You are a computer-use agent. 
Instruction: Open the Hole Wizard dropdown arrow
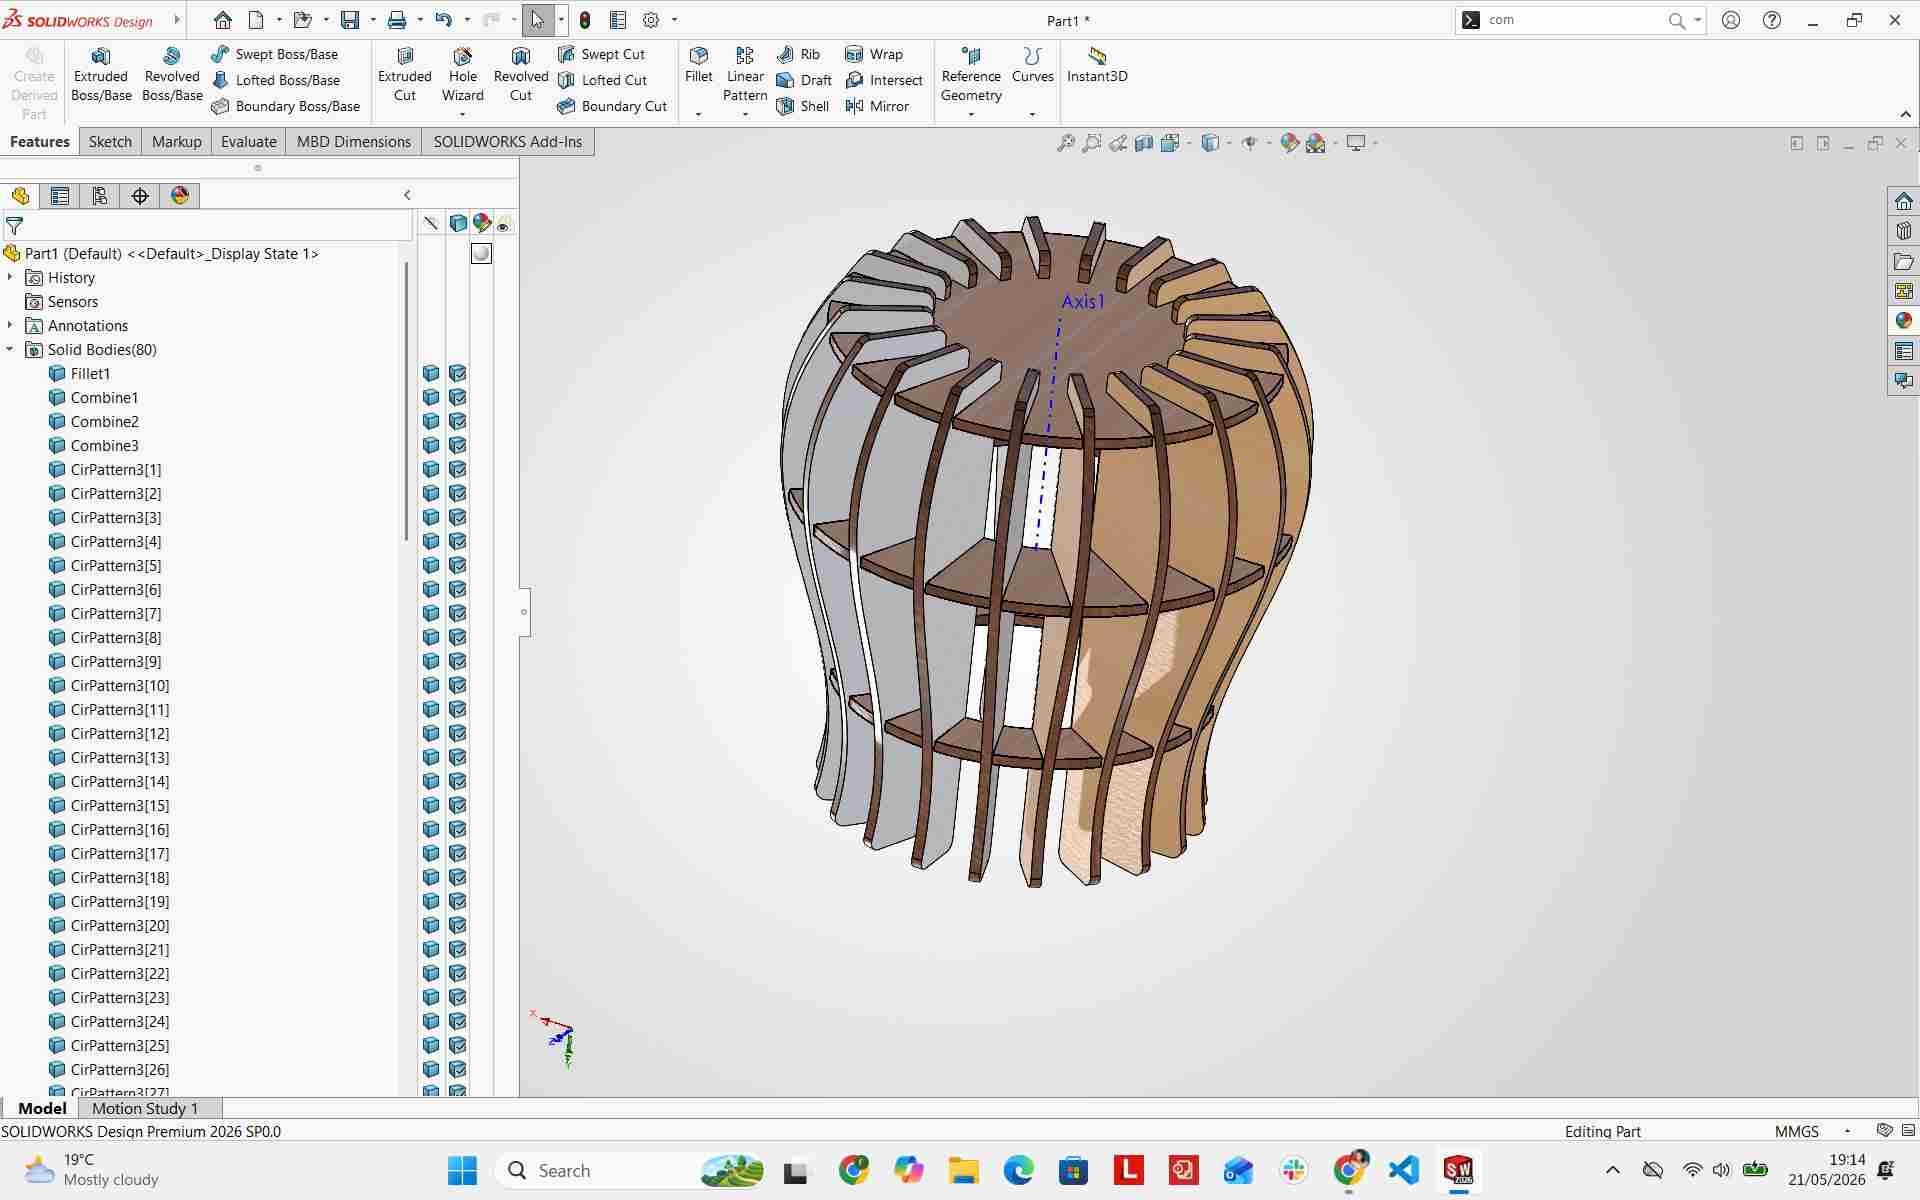(462, 114)
